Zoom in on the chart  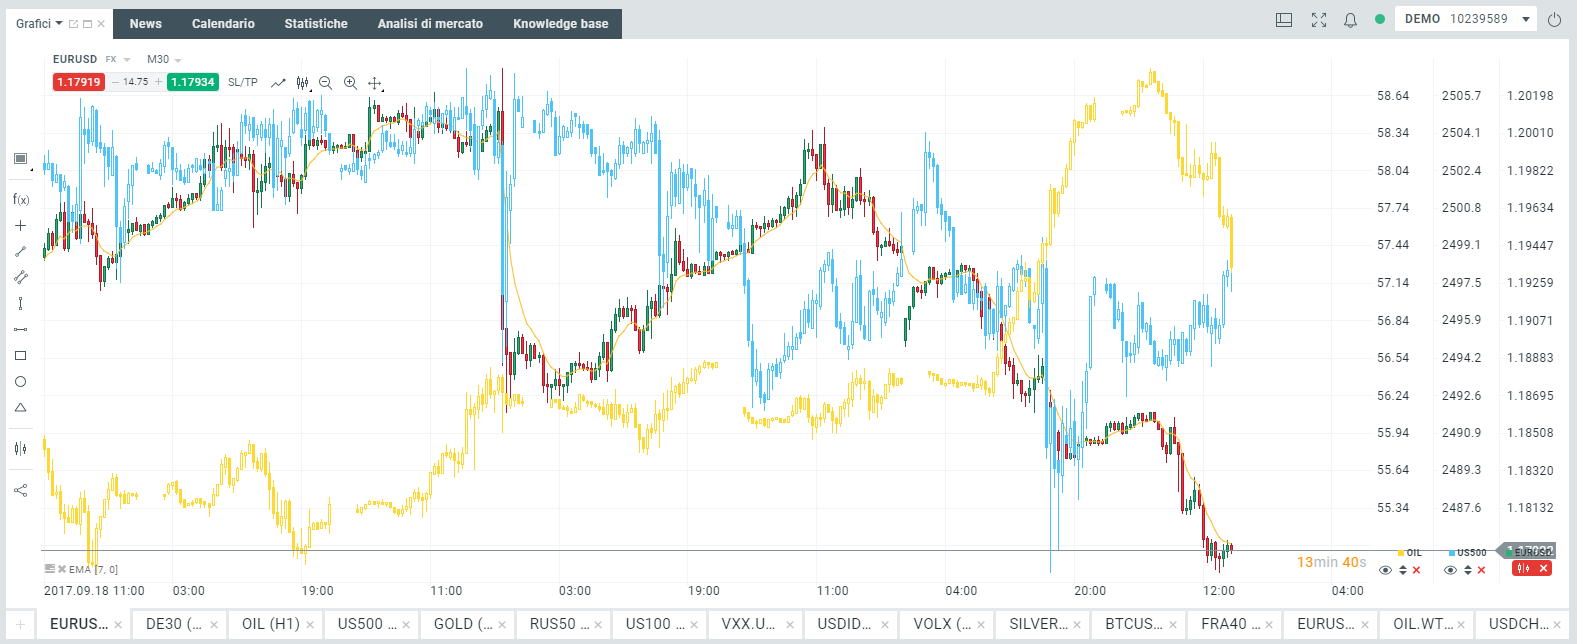point(350,83)
